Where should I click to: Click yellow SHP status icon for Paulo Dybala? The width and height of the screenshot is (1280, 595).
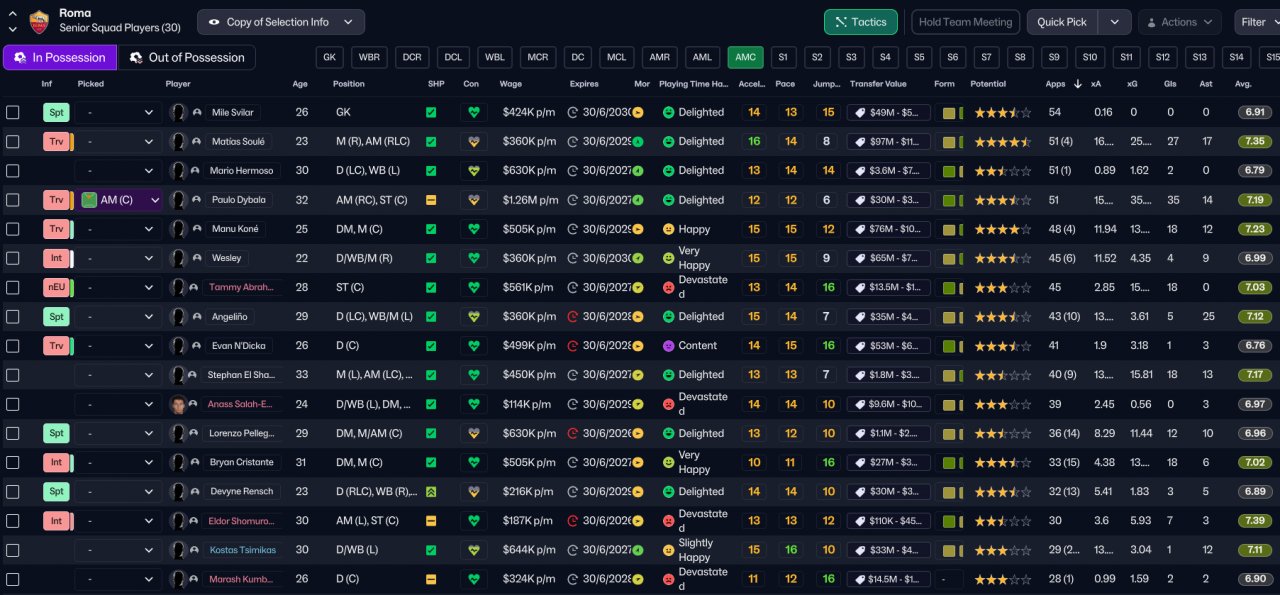431,200
